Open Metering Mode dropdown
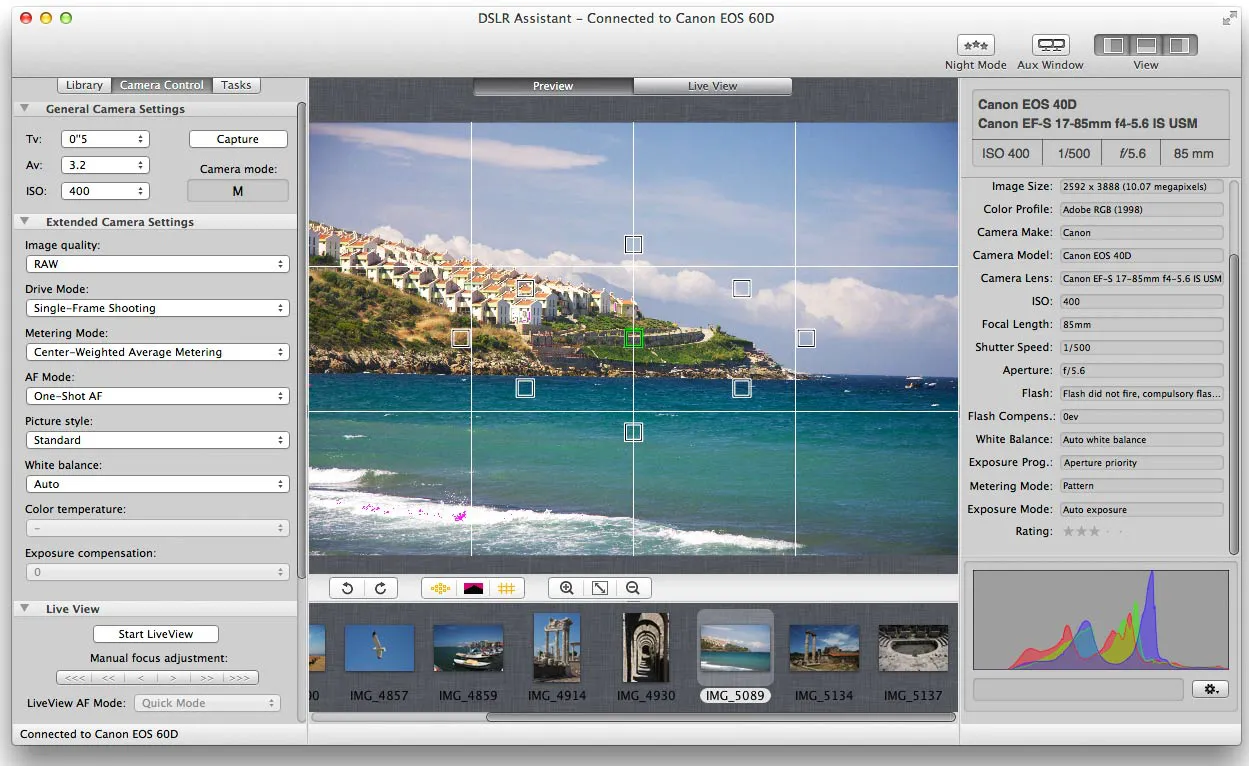1249x766 pixels. [x=157, y=352]
